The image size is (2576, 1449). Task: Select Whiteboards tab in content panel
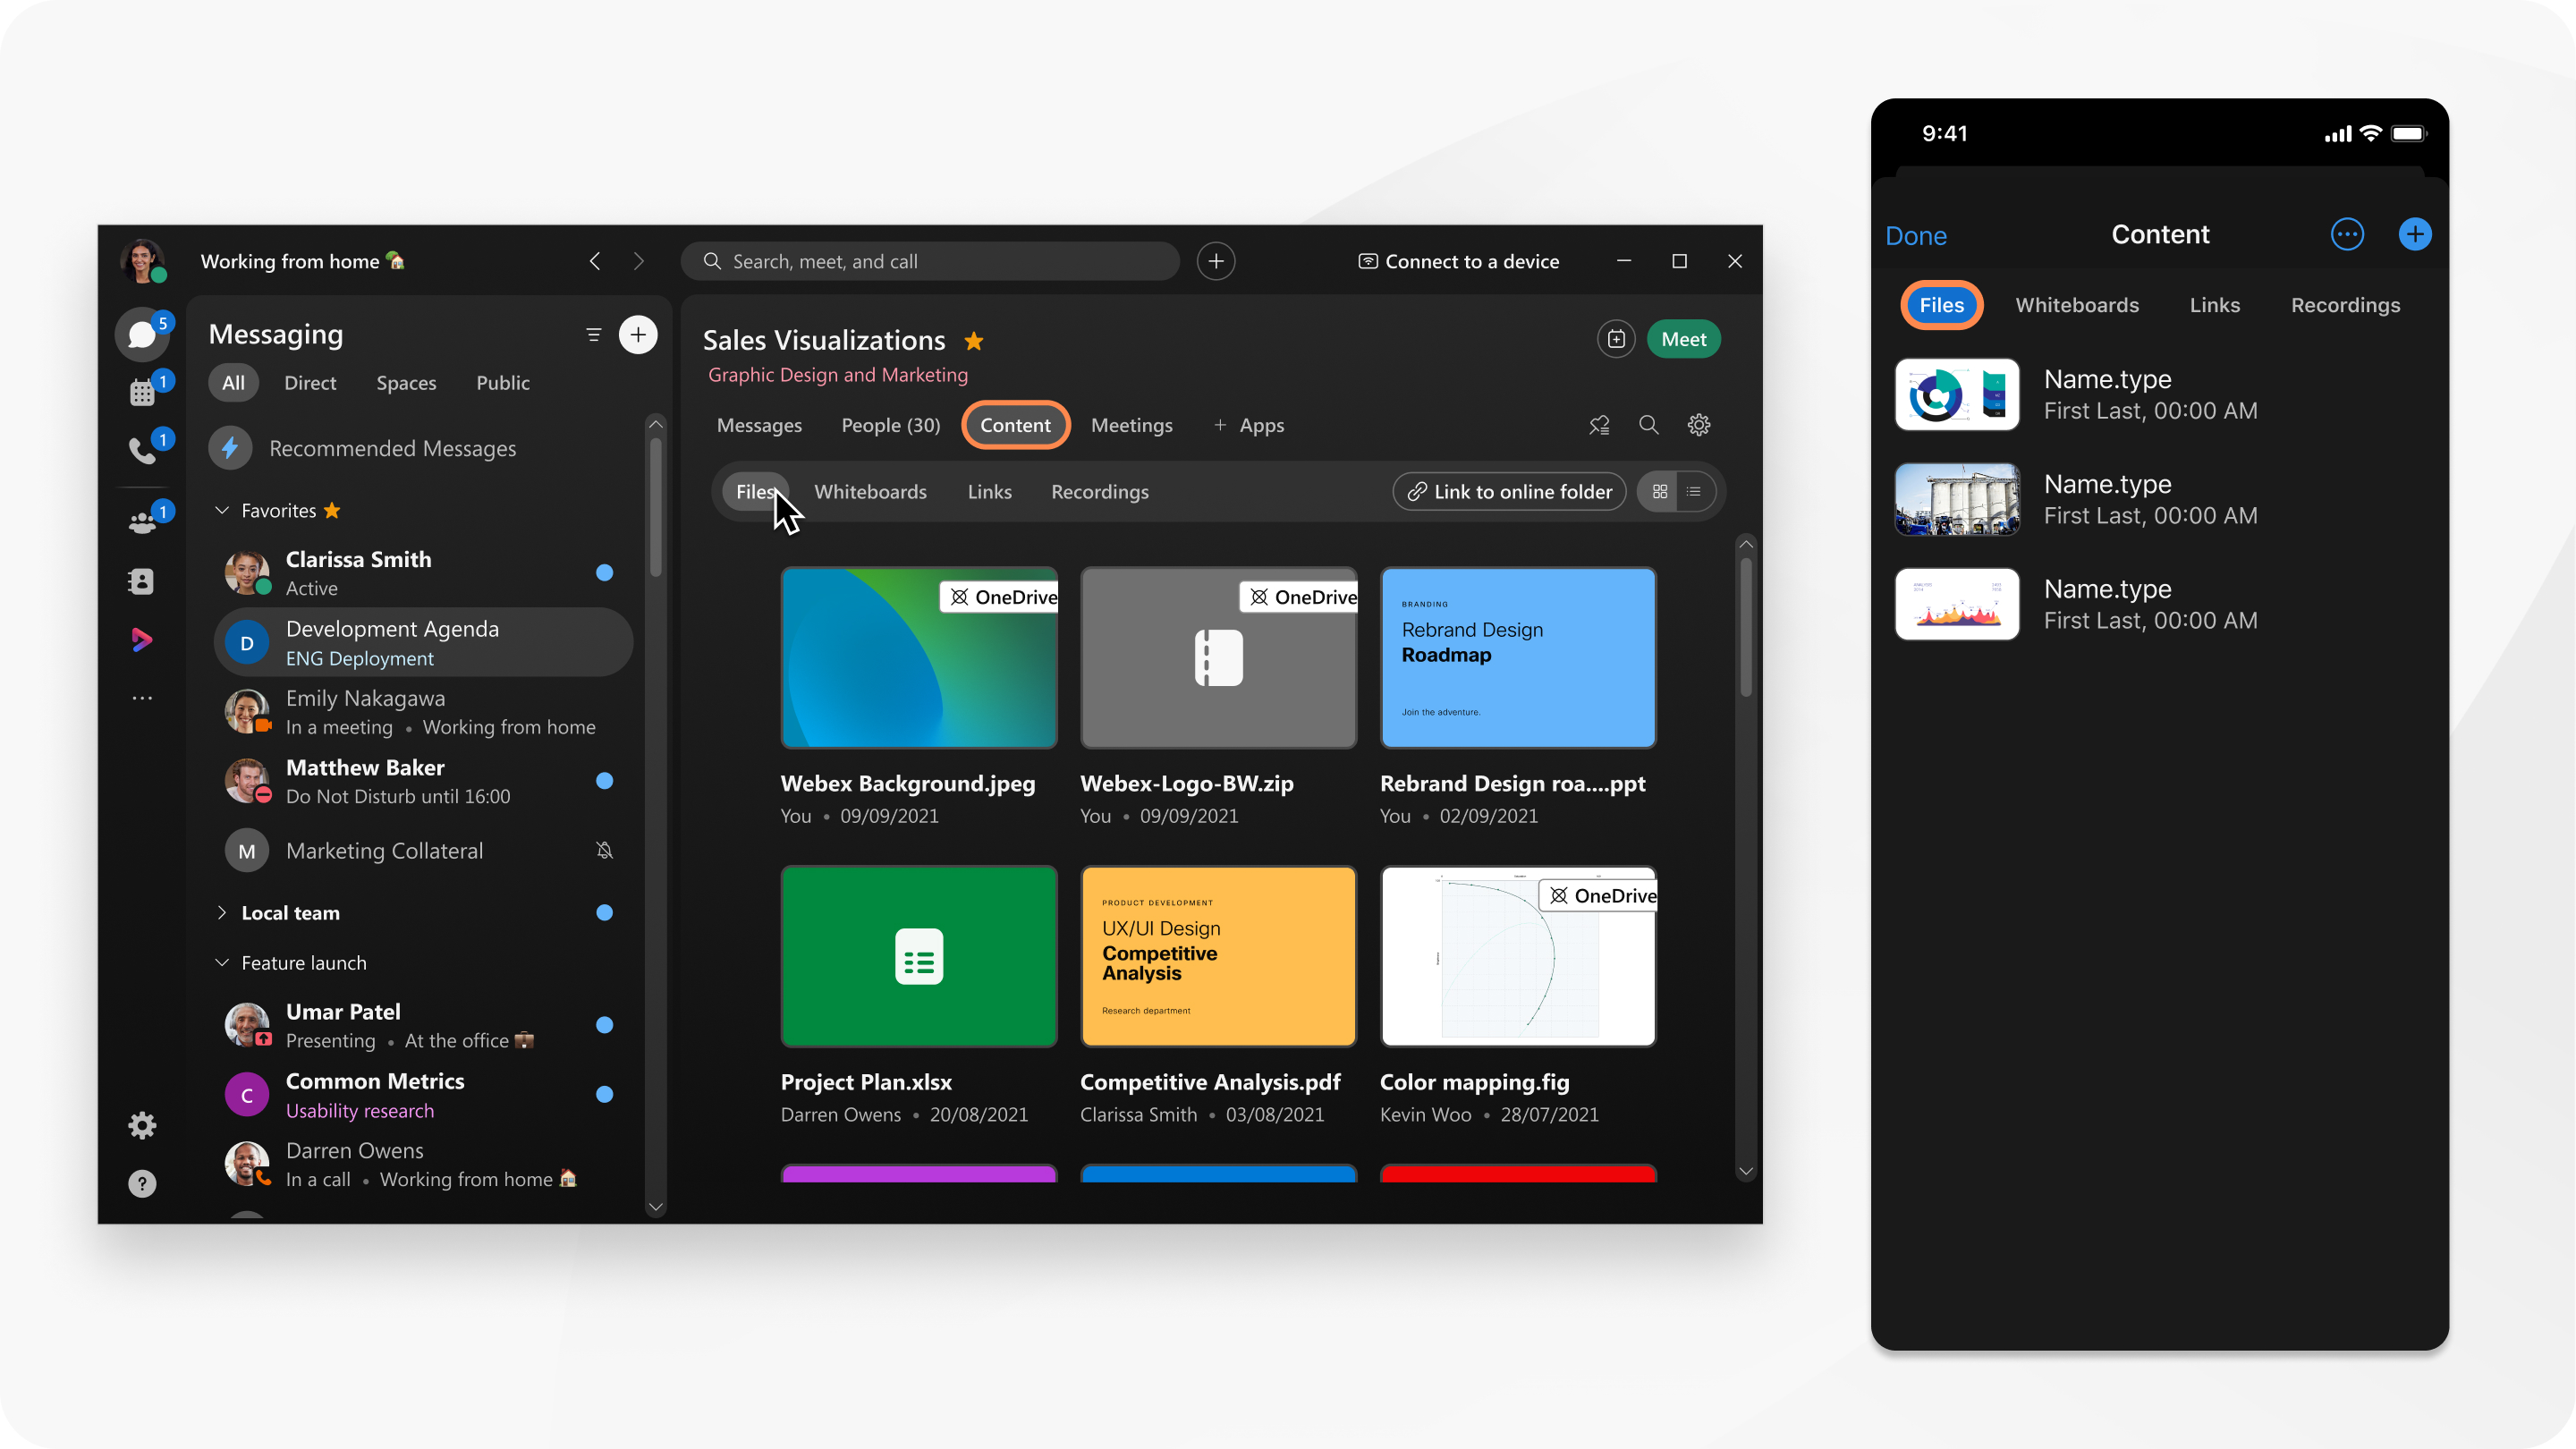coord(870,490)
